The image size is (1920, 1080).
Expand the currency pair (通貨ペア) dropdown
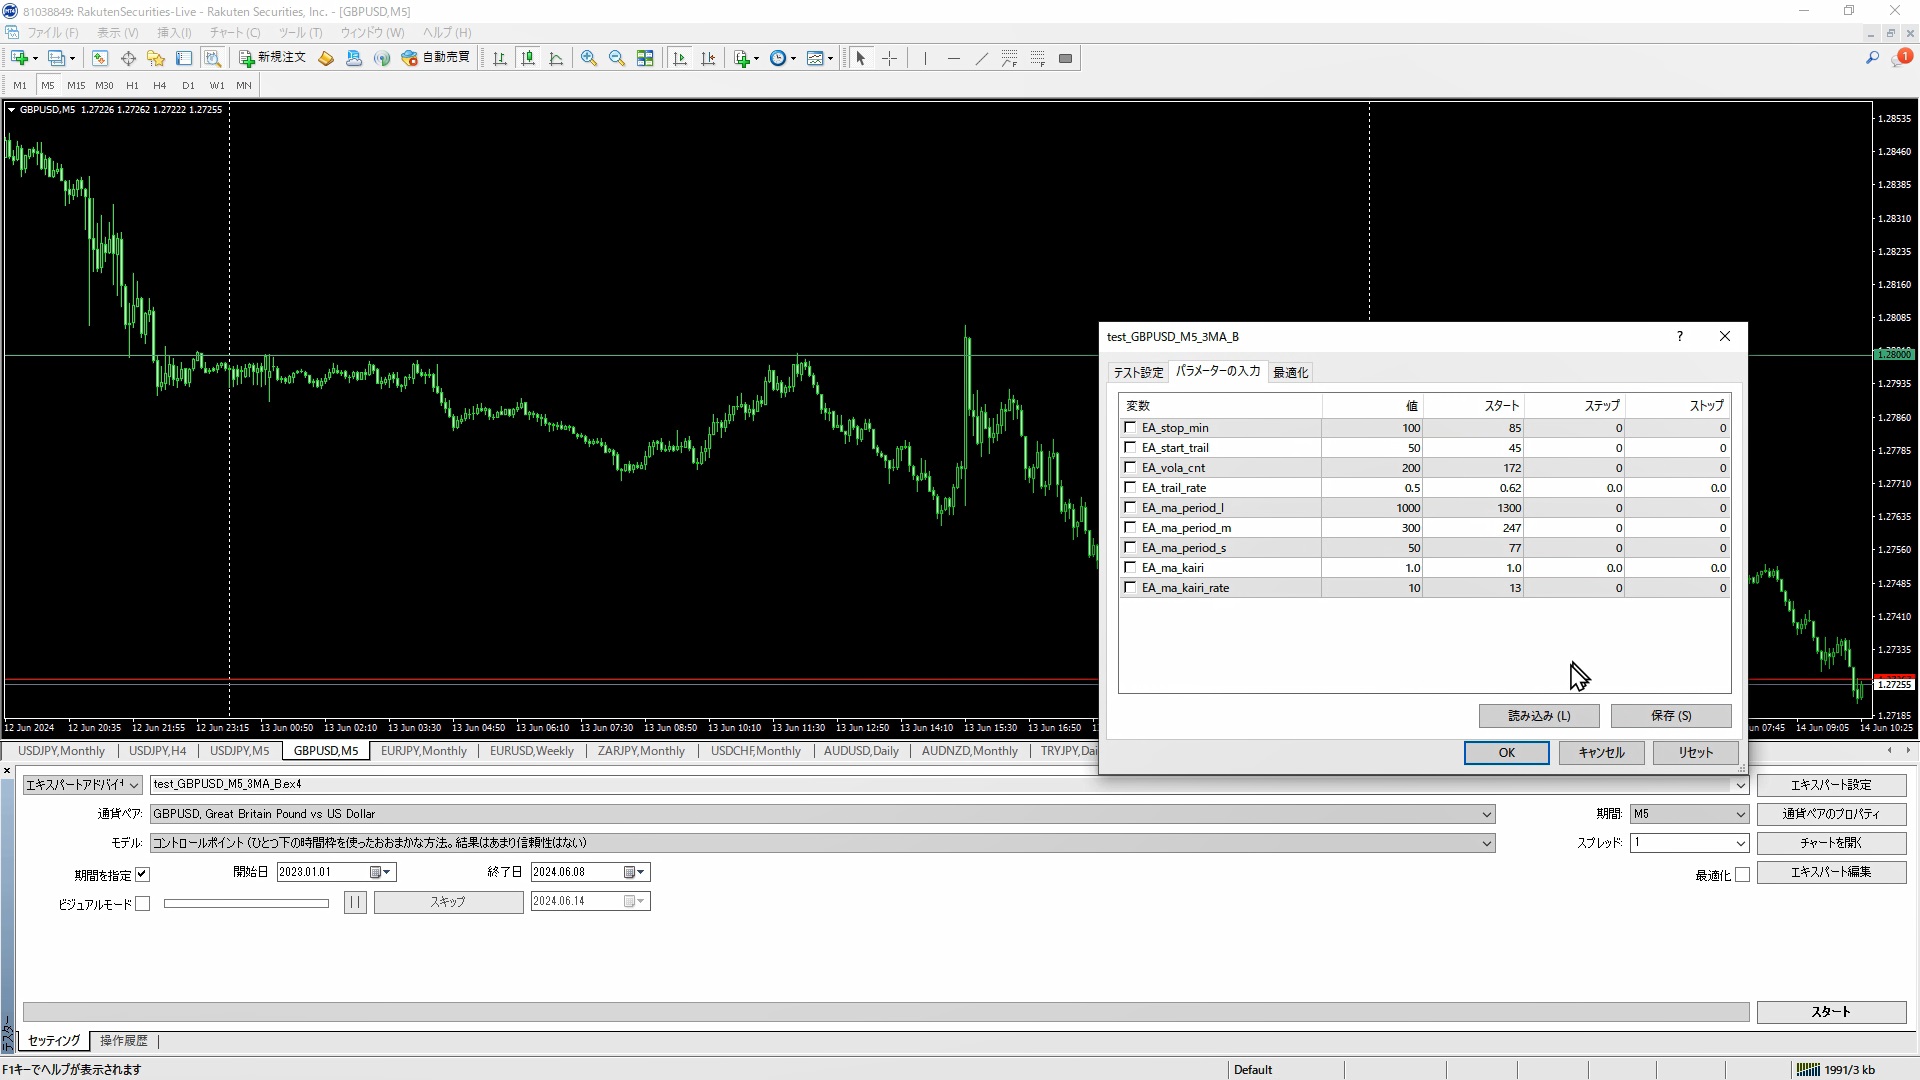[x=1486, y=814]
